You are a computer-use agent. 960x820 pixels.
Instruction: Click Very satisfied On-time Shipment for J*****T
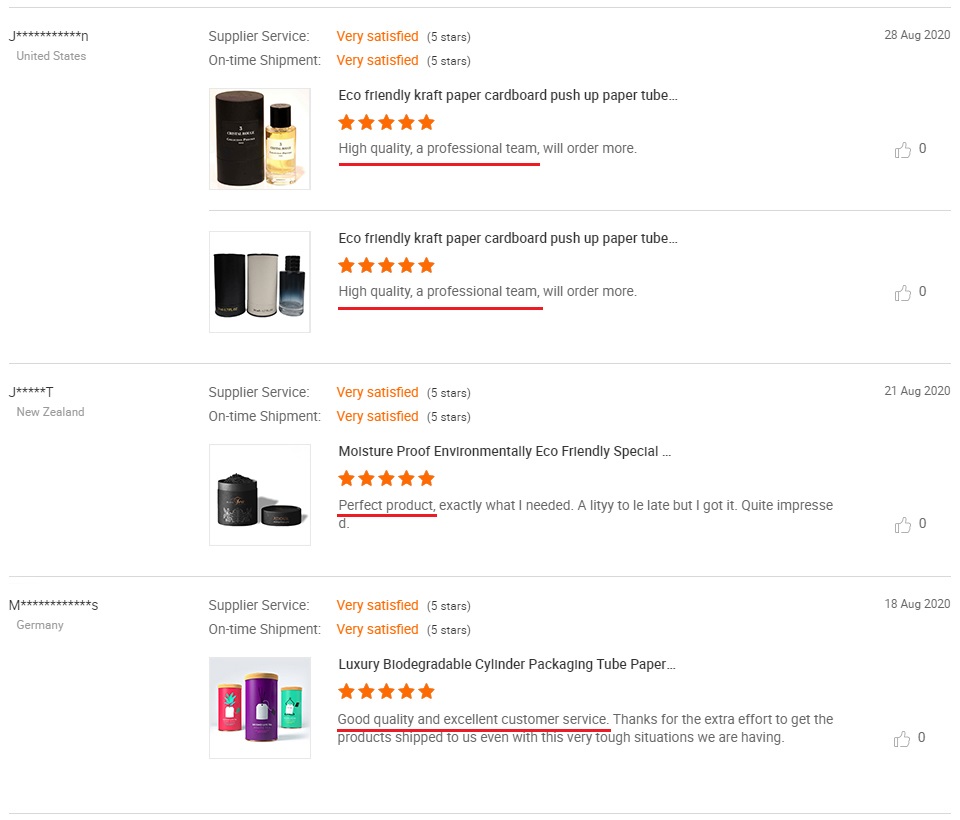coord(377,416)
